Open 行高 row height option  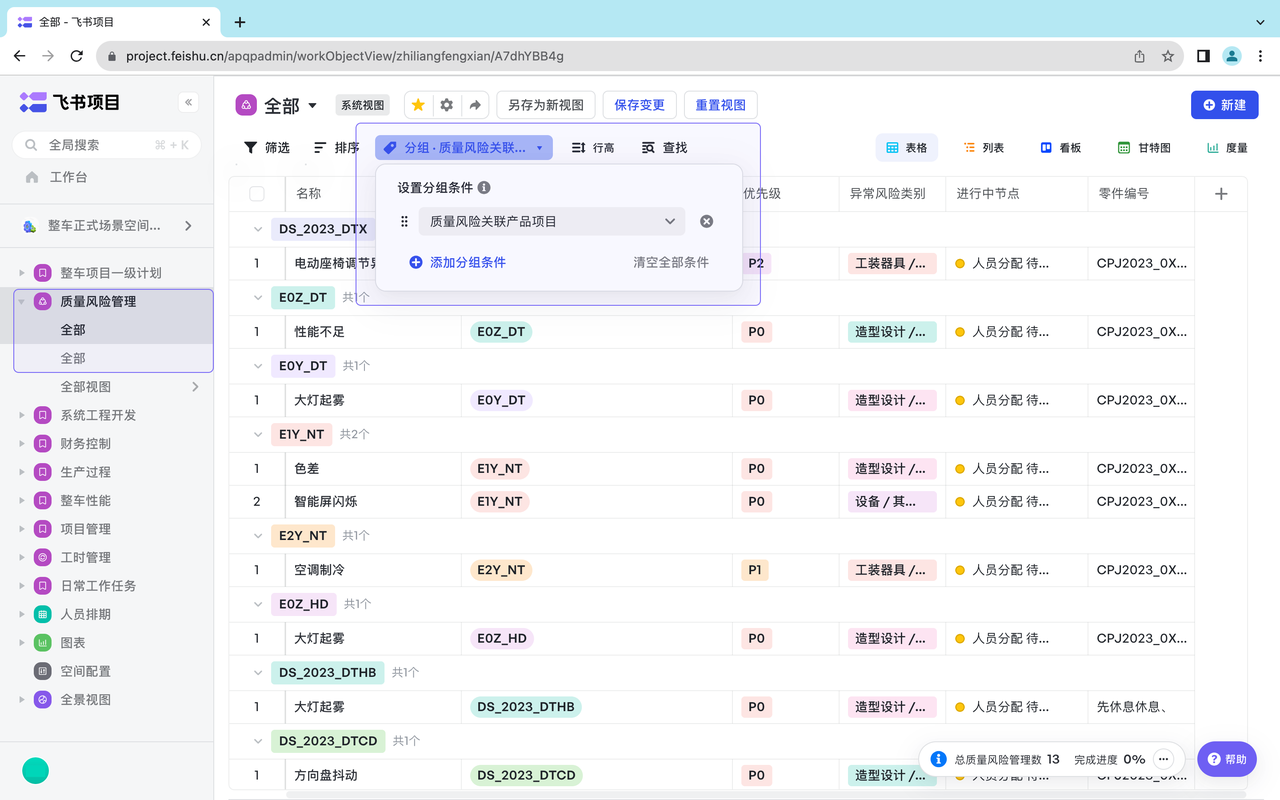click(593, 148)
